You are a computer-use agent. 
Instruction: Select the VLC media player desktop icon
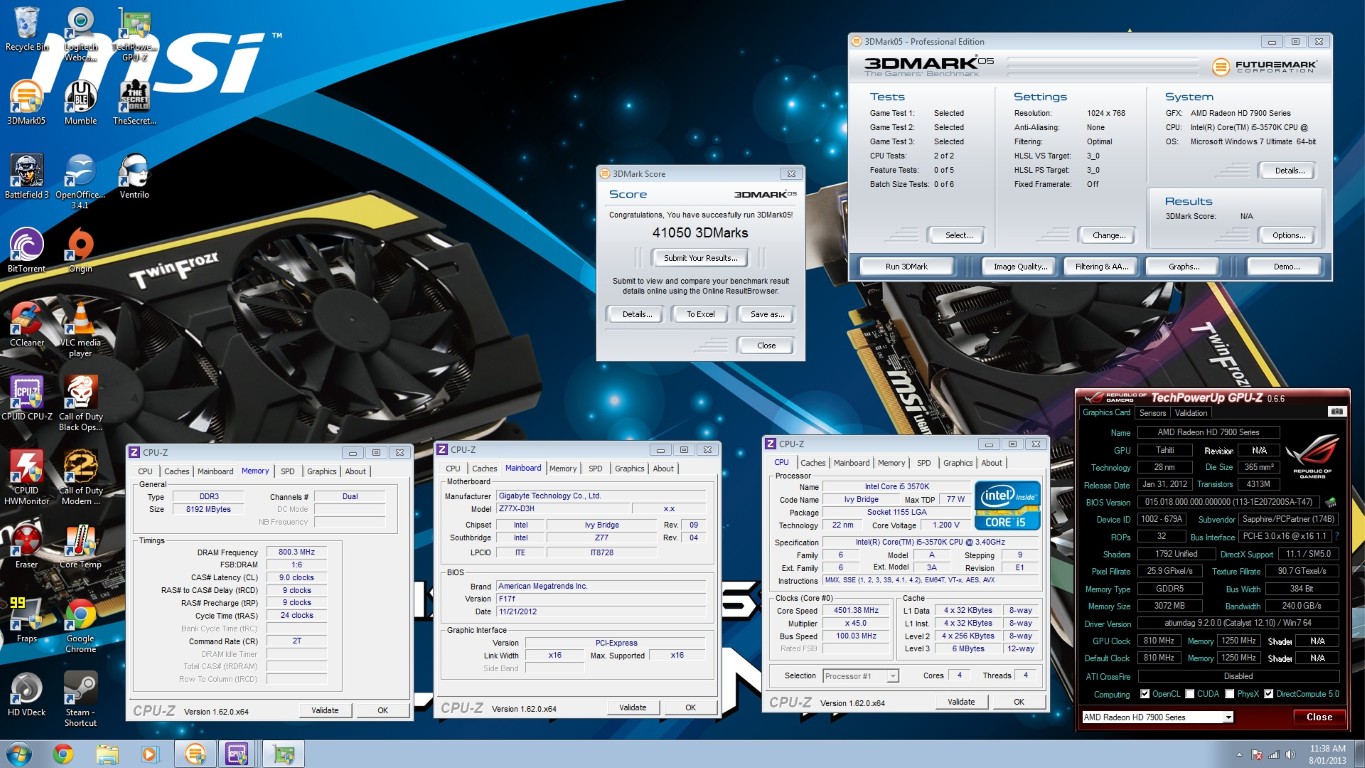click(x=81, y=330)
